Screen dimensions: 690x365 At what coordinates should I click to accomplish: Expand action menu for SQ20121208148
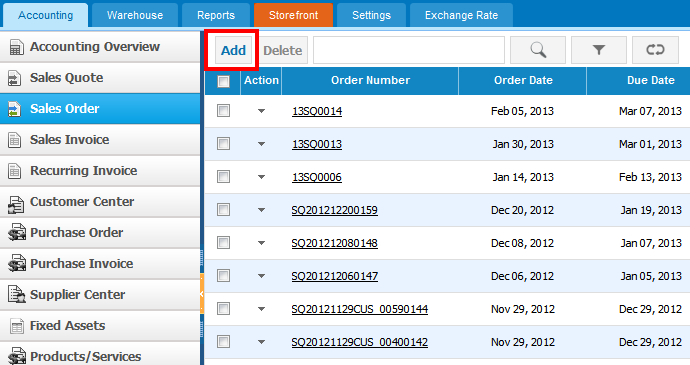point(261,243)
